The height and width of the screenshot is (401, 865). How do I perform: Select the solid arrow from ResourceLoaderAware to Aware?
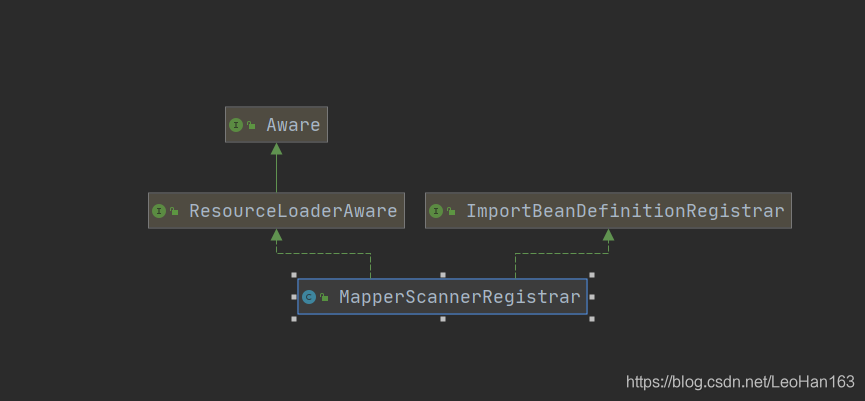tap(276, 168)
